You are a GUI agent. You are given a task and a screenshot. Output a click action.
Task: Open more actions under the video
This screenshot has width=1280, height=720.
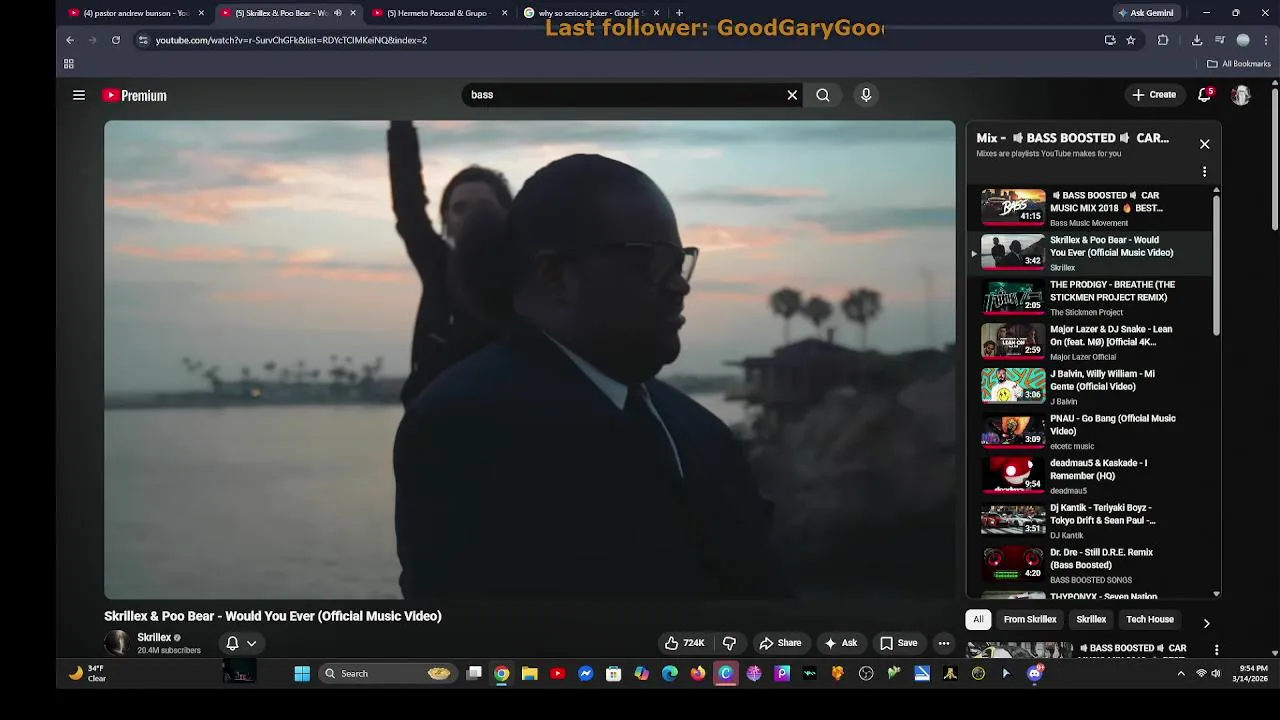pos(944,643)
